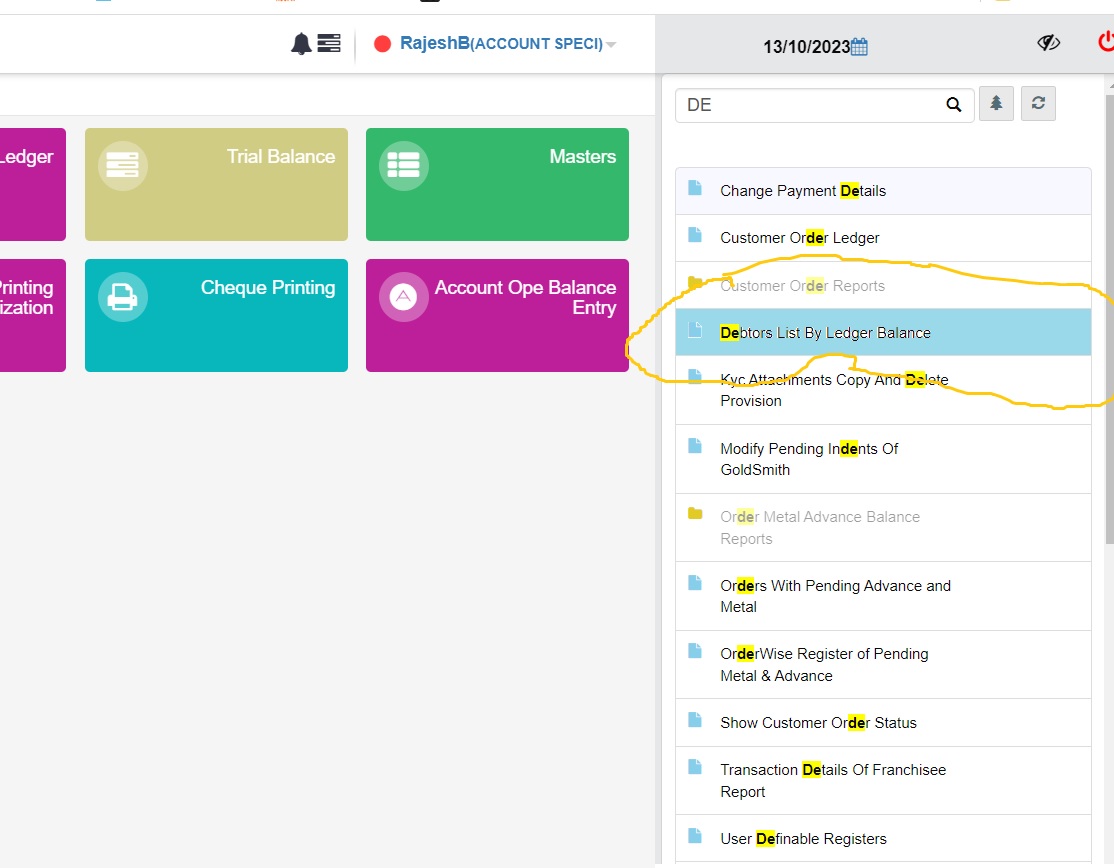Viewport: 1114px width, 868px height.
Task: Click document icon of User Definable Registers
Action: [695, 835]
